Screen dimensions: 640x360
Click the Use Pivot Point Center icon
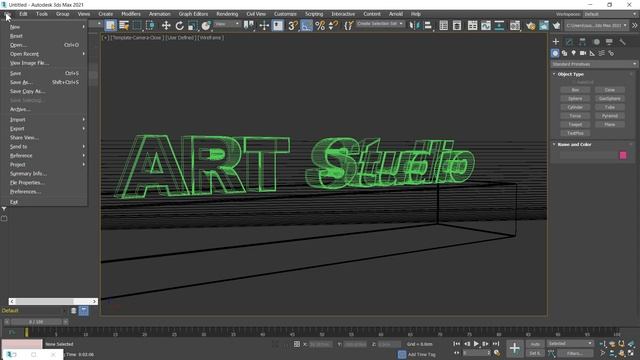[x=249, y=26]
